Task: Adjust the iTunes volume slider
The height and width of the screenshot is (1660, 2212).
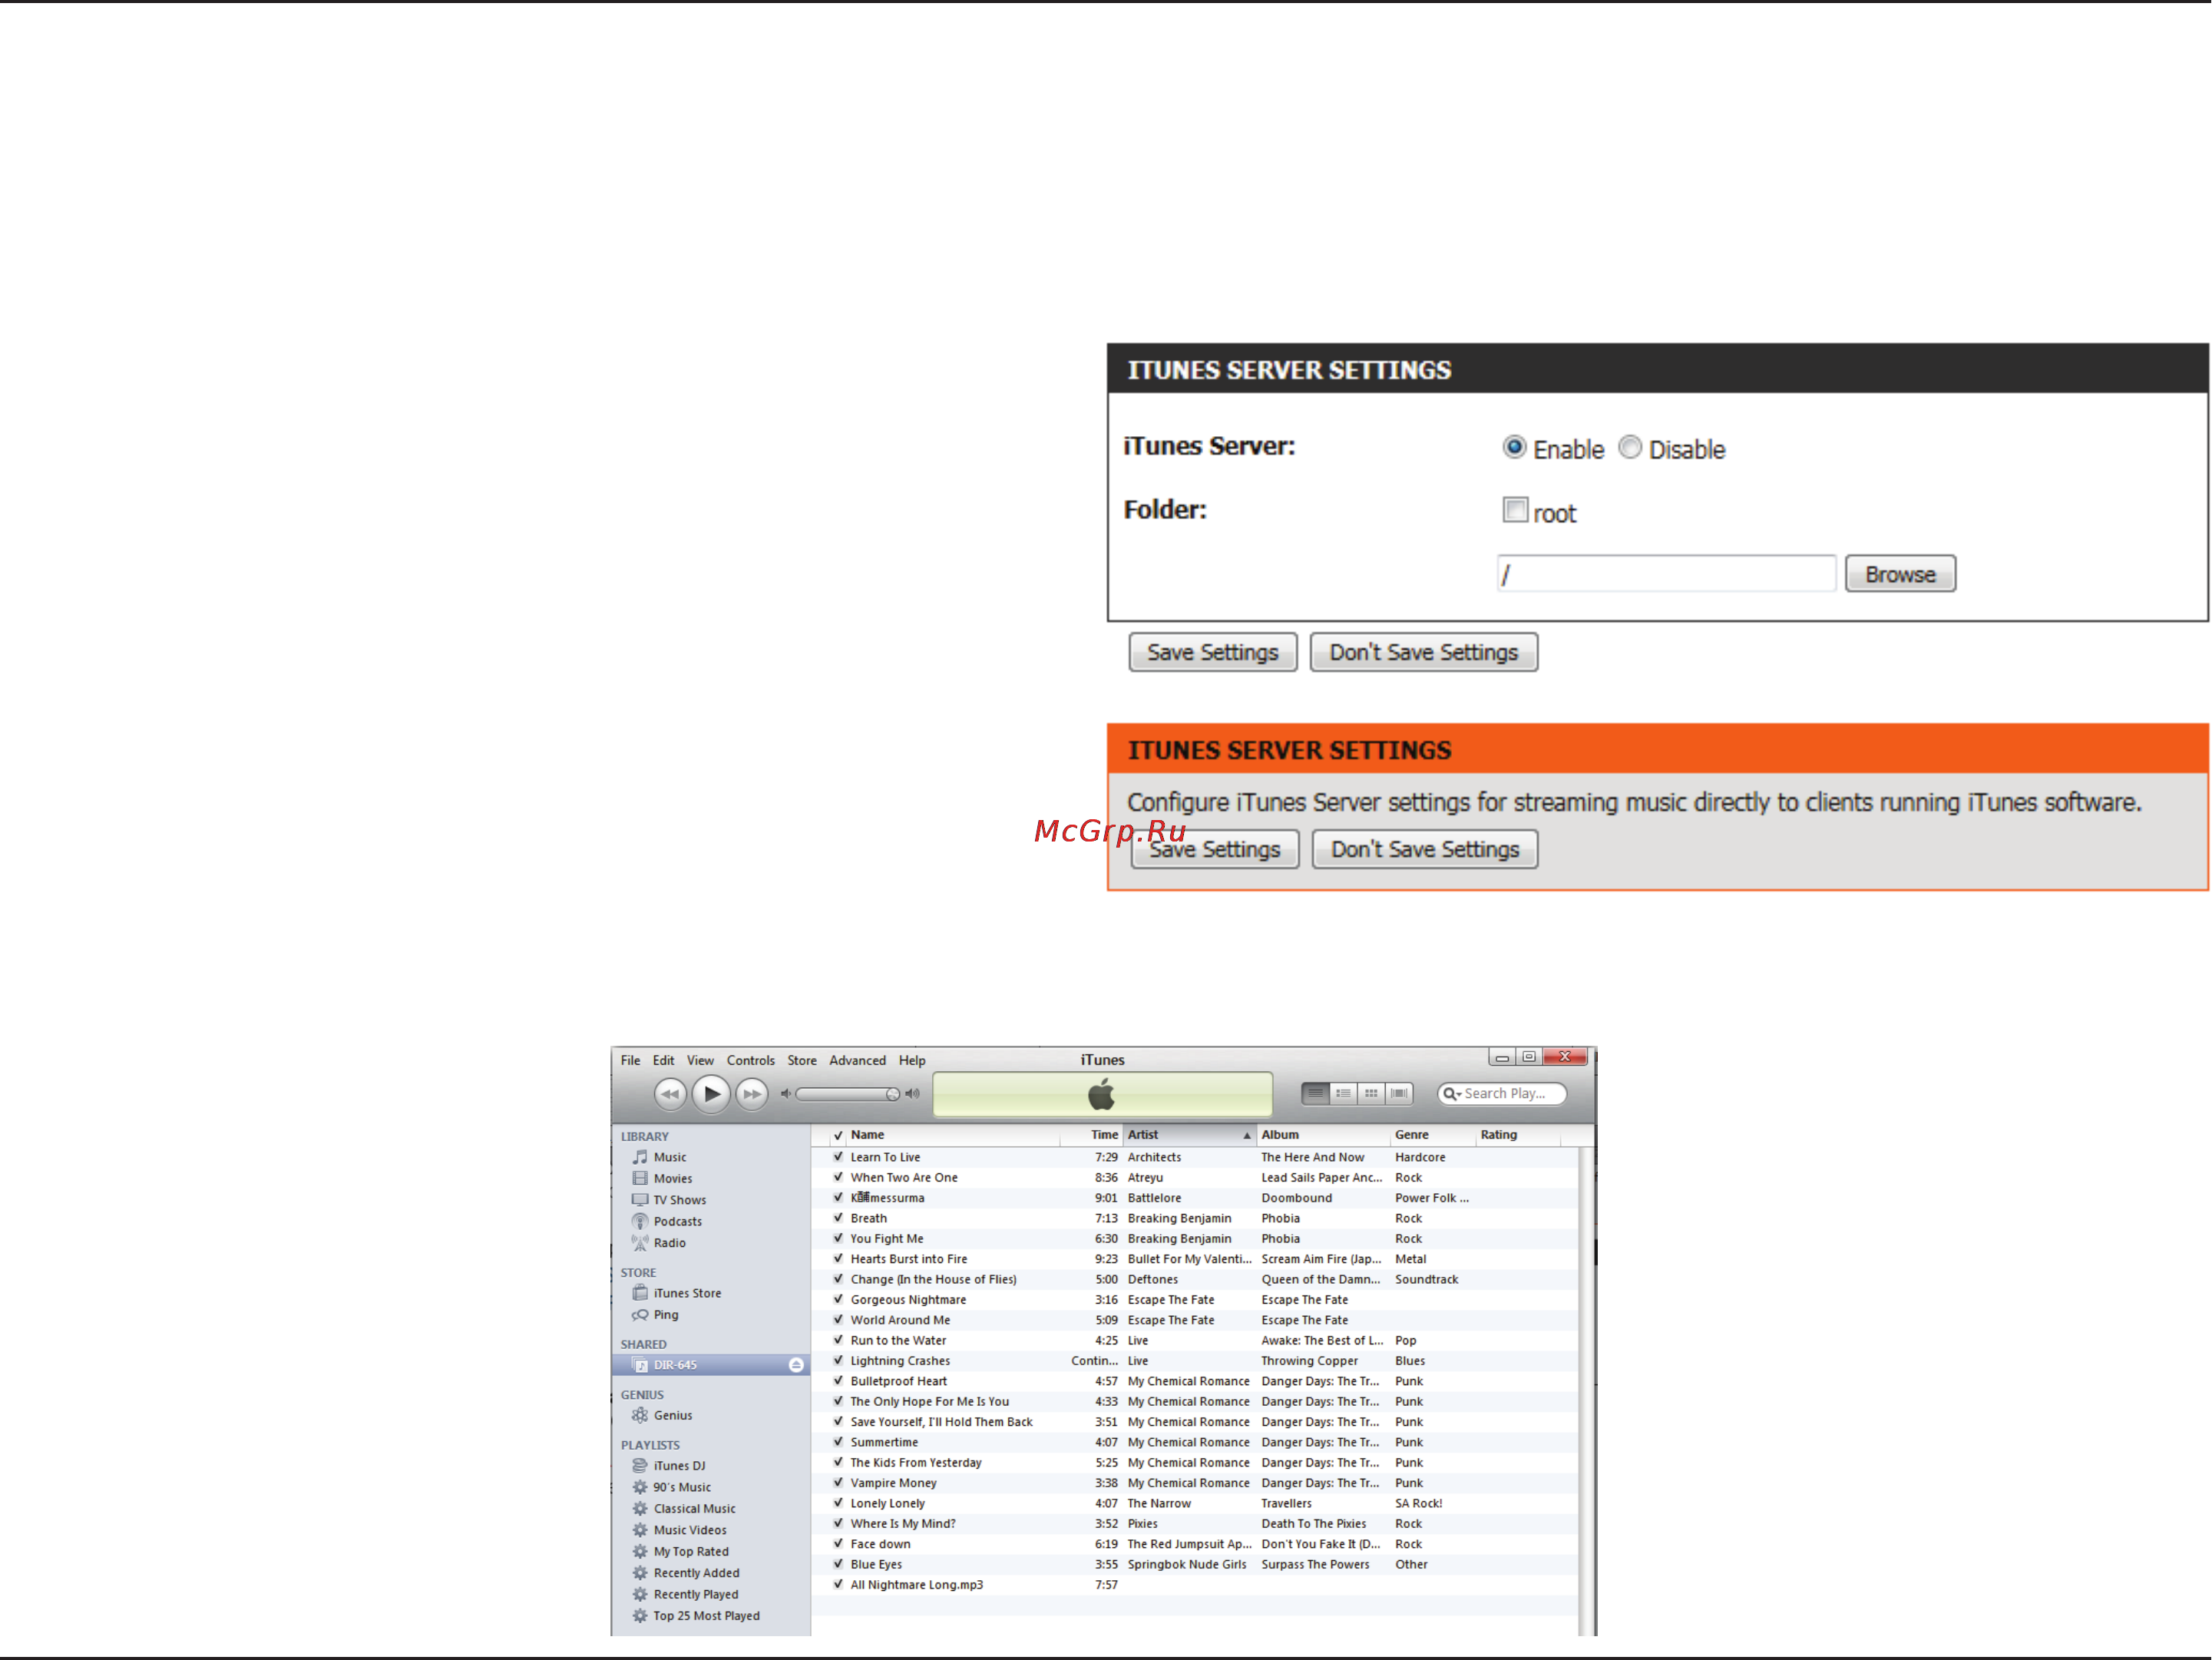Action: [848, 1094]
